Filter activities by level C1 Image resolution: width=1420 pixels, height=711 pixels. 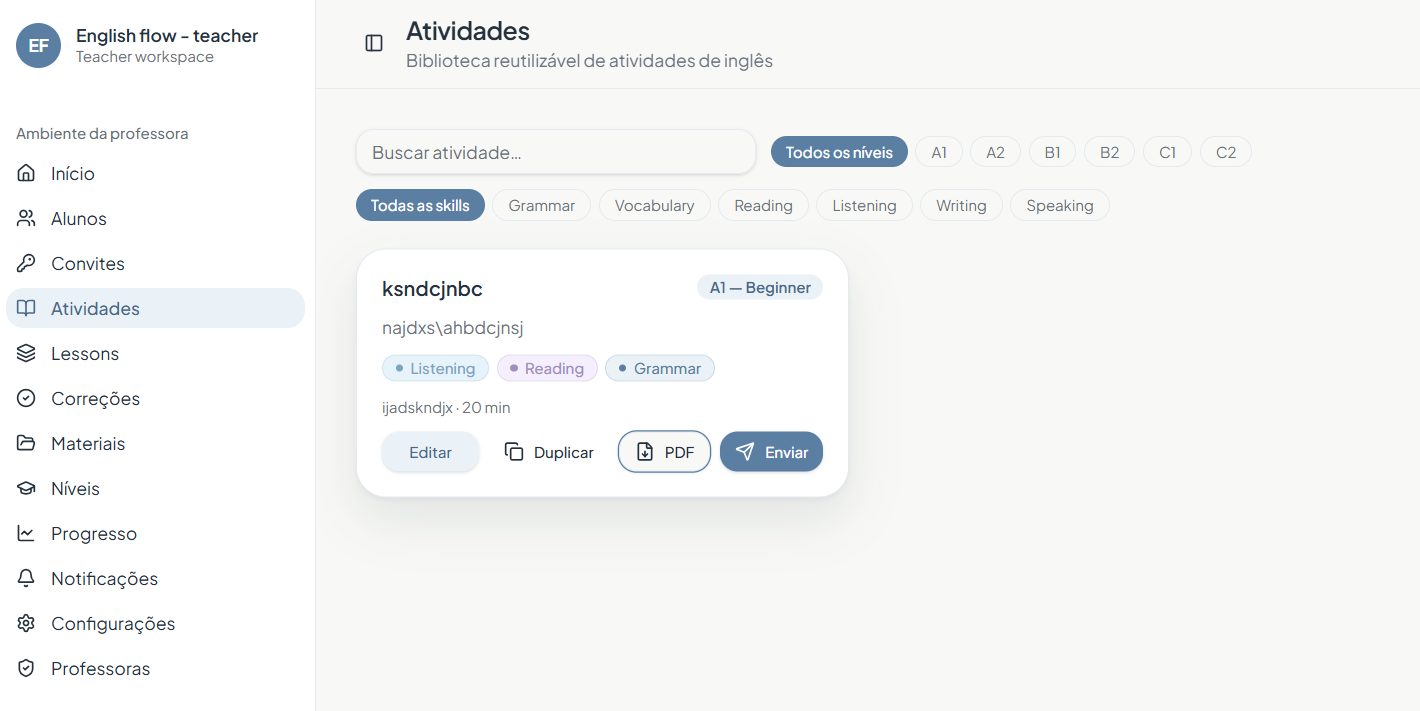pyautogui.click(x=1167, y=152)
